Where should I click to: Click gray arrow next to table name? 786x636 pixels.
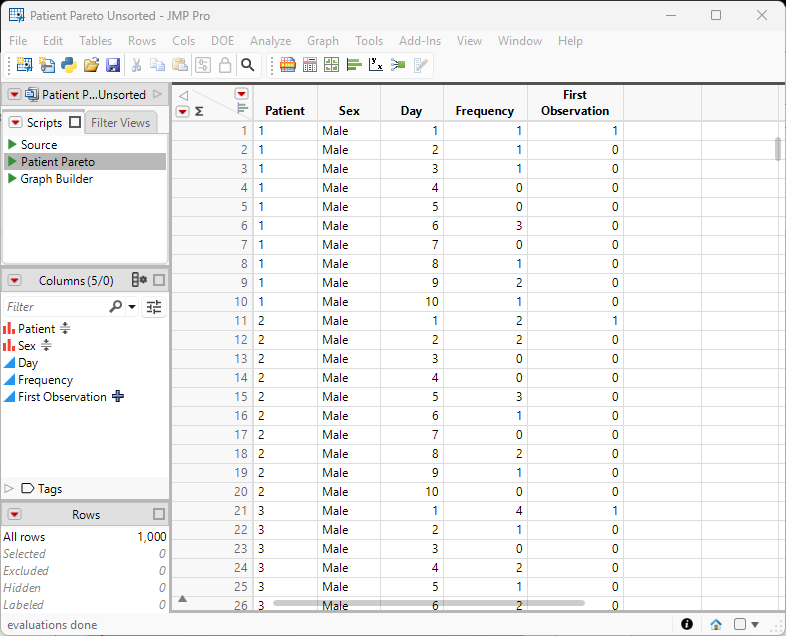coord(157,94)
